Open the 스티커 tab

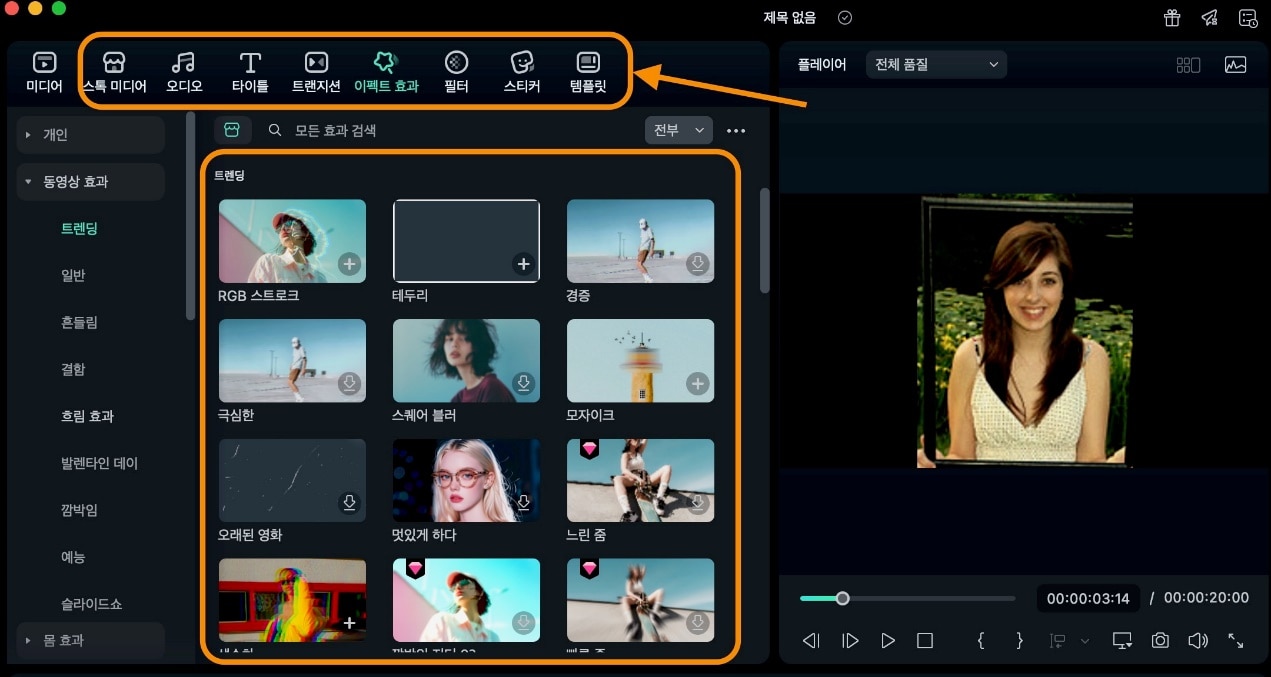[522, 73]
